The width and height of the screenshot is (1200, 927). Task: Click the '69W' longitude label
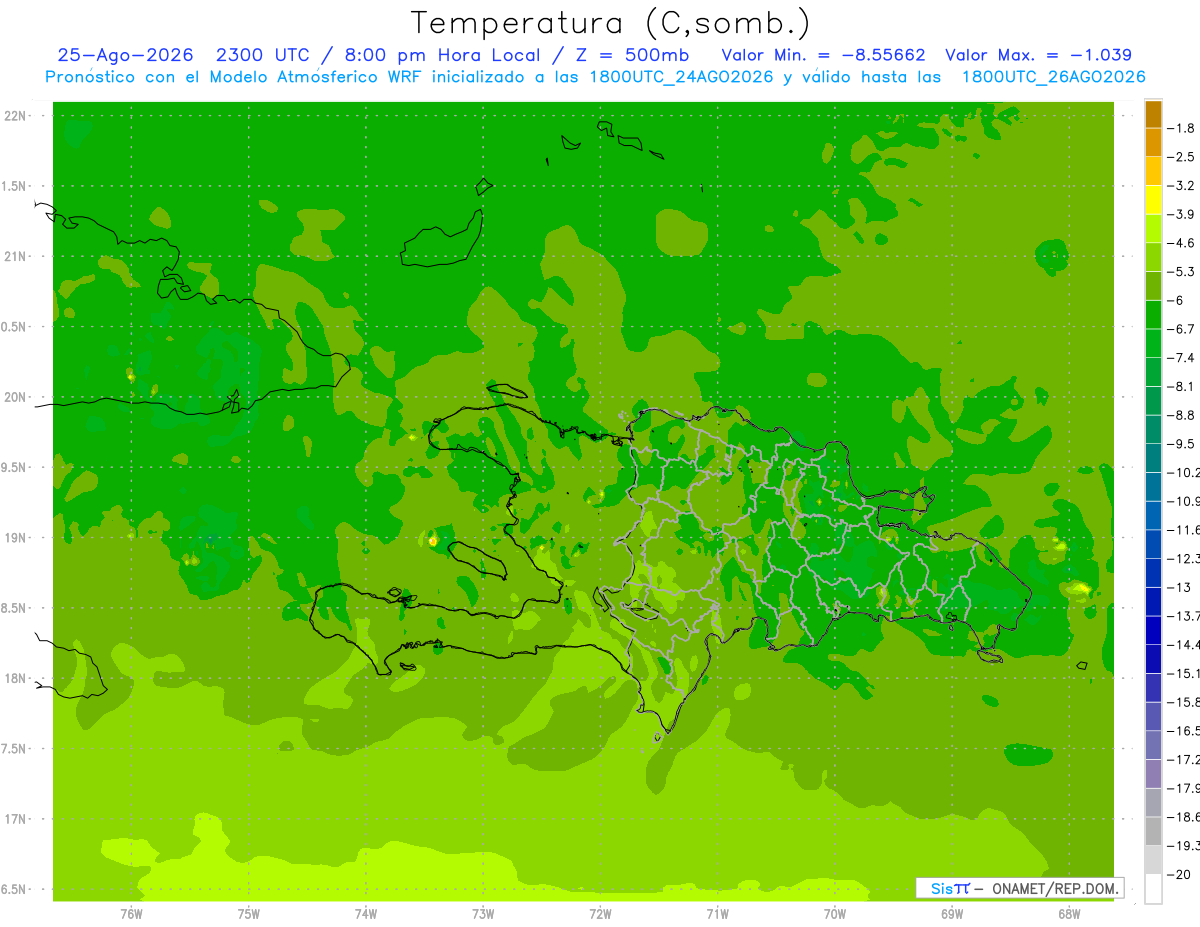[952, 914]
